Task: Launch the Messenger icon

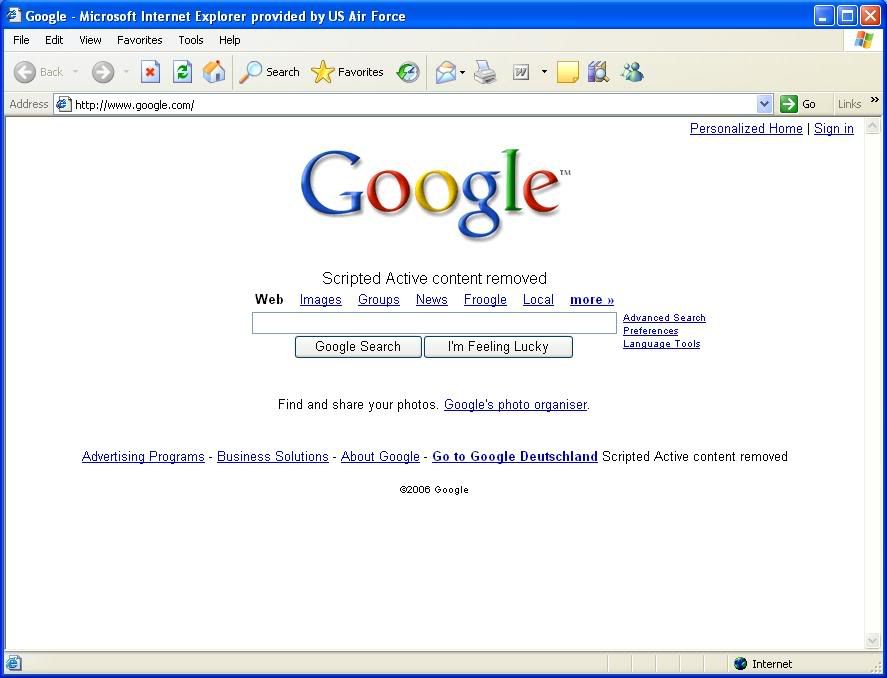Action: coord(631,72)
